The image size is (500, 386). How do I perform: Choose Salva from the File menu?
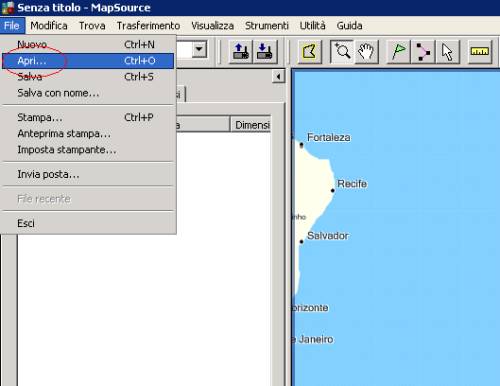(x=88, y=77)
